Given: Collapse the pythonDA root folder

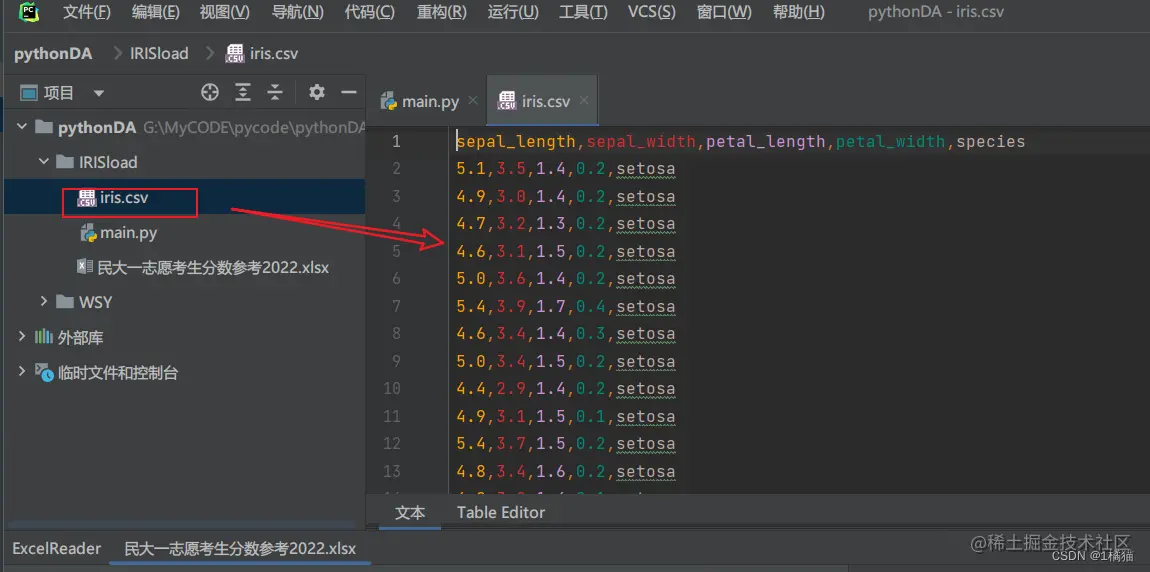Looking at the screenshot, I should pyautogui.click(x=23, y=127).
